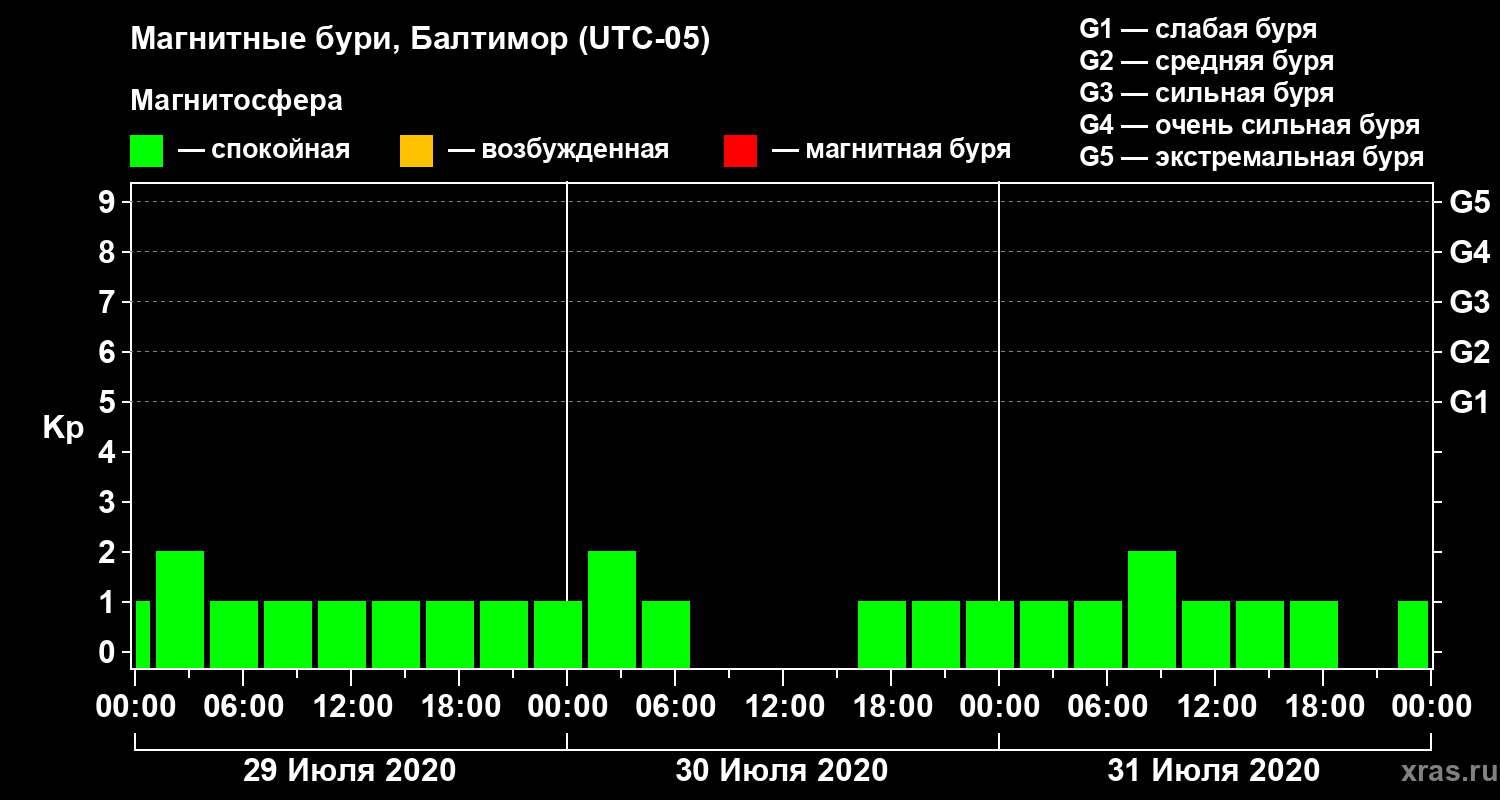Screen dimensions: 1500x800
Task: Click the right-axis 'G3' label
Action: coord(1469,302)
